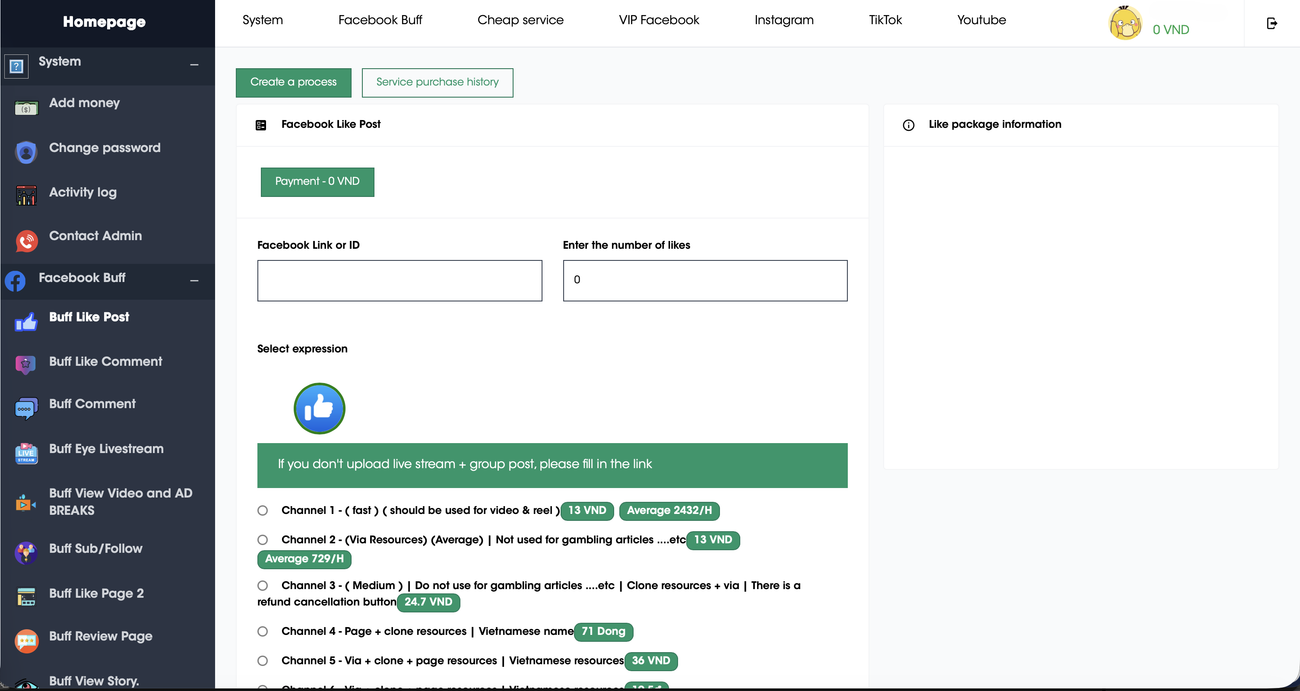Viewport: 1300px width, 691px height.
Task: Choose Channel 3 Medium radio option
Action: (263, 585)
